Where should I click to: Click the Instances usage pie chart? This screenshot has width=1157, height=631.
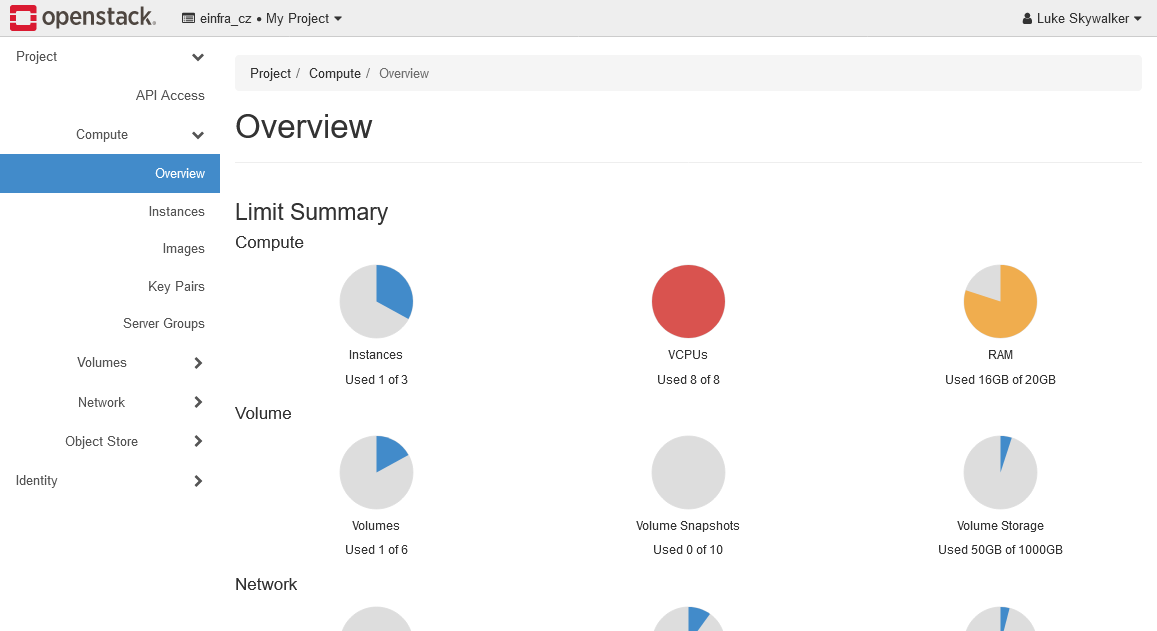coord(376,300)
